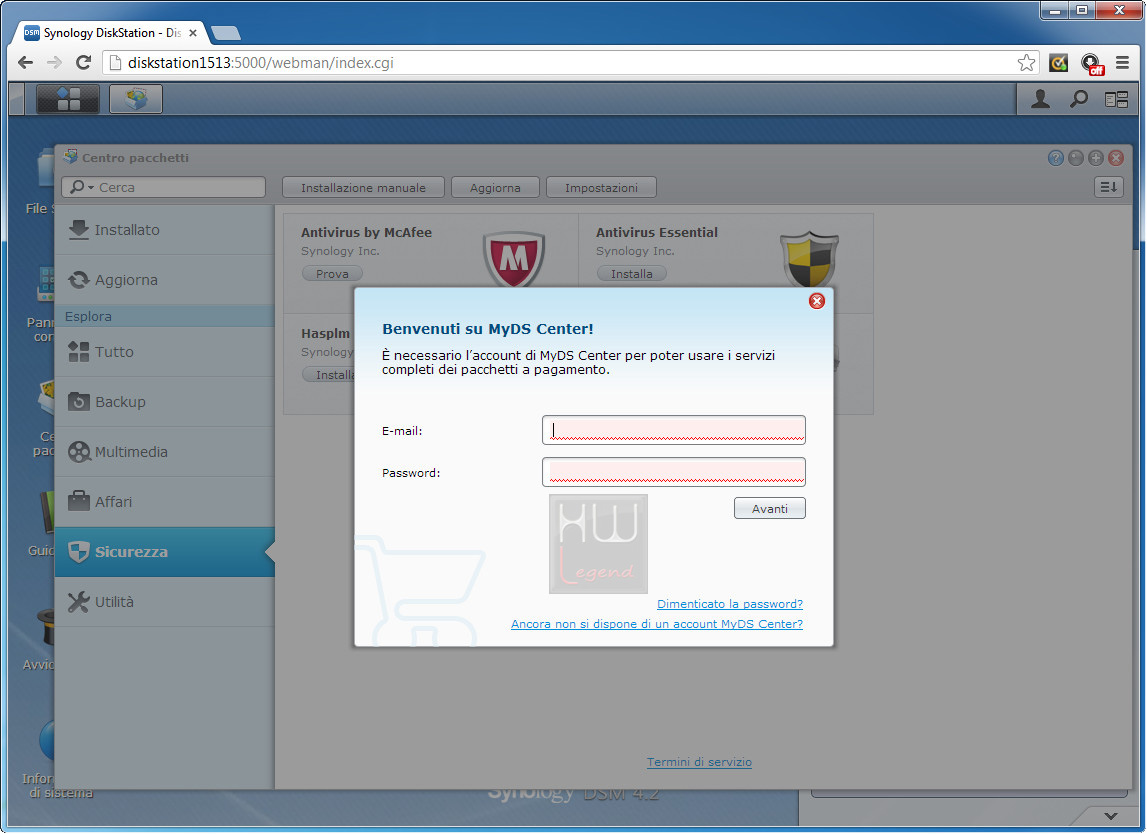This screenshot has height=834, width=1147.
Task: Open the search filter dropdown arrow
Action: point(91,188)
